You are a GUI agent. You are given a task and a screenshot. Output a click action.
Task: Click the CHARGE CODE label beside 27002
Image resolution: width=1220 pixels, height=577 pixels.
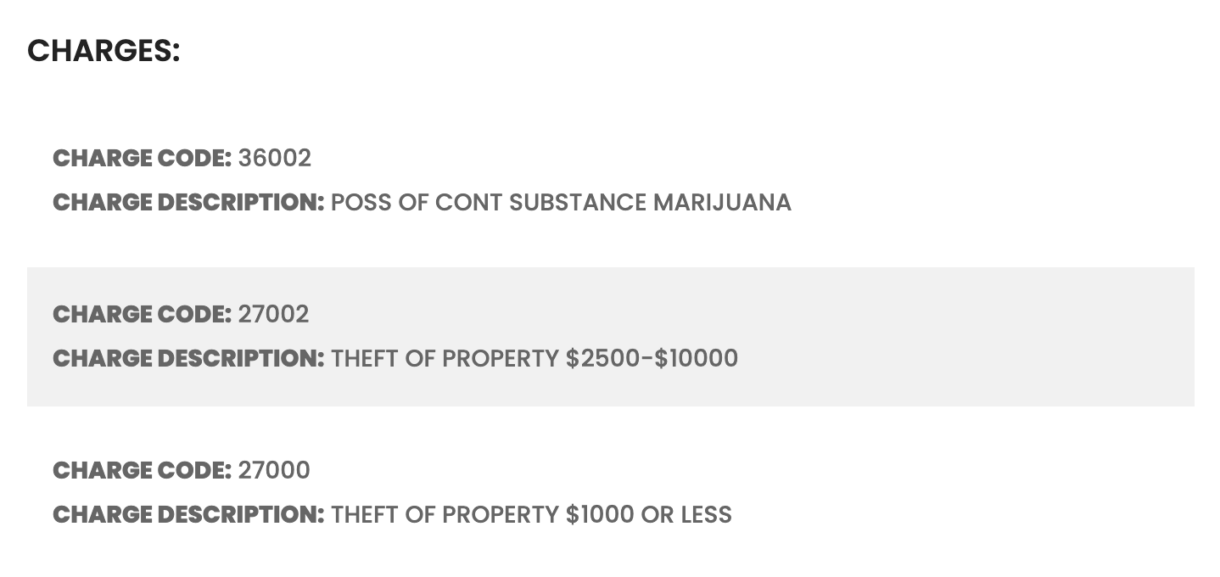pos(142,314)
